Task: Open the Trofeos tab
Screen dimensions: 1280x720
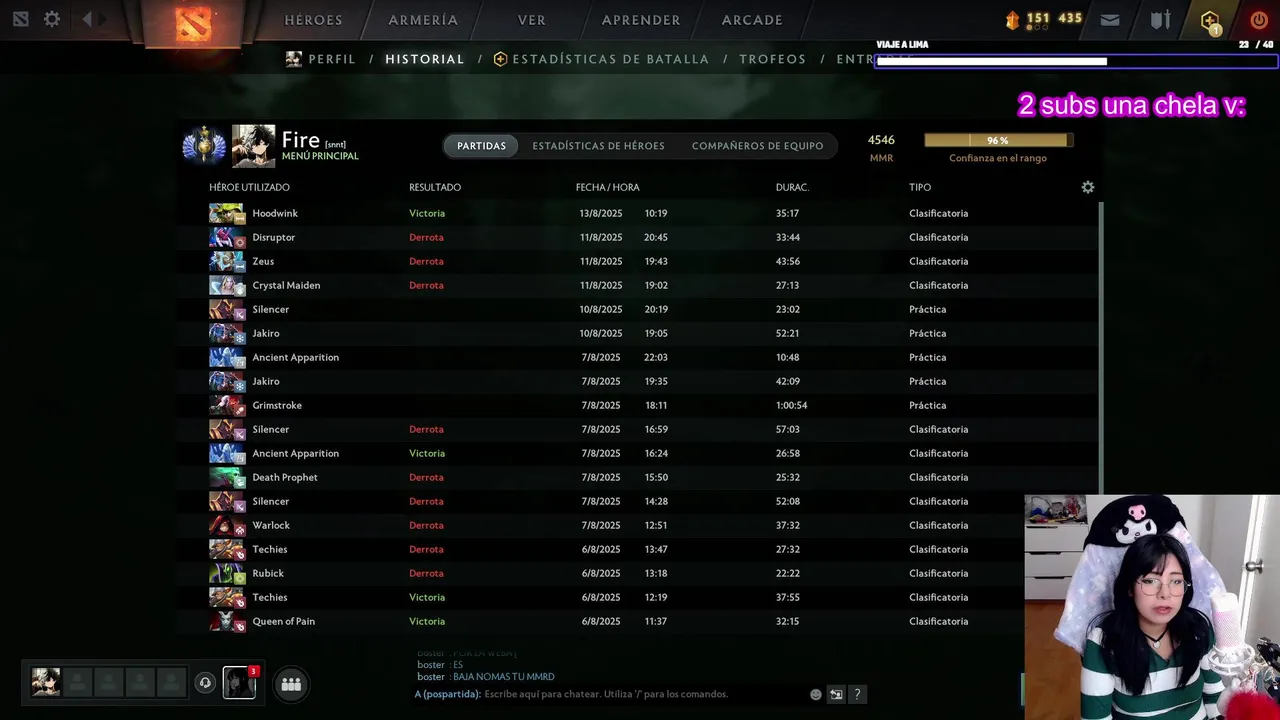Action: tap(773, 59)
